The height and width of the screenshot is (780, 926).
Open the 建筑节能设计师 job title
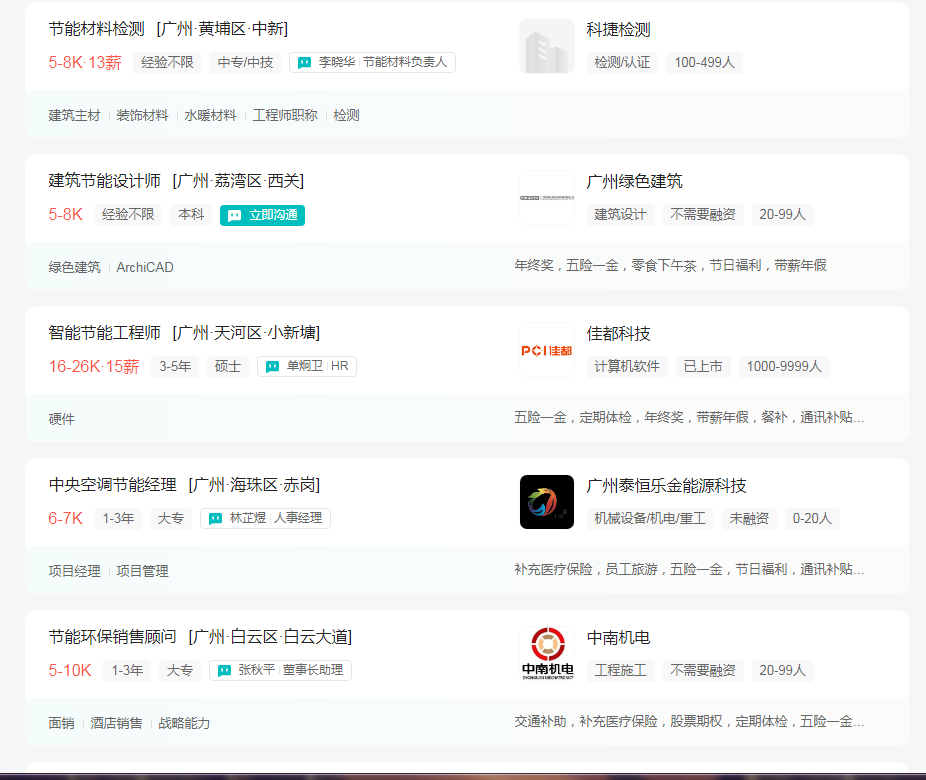105,181
